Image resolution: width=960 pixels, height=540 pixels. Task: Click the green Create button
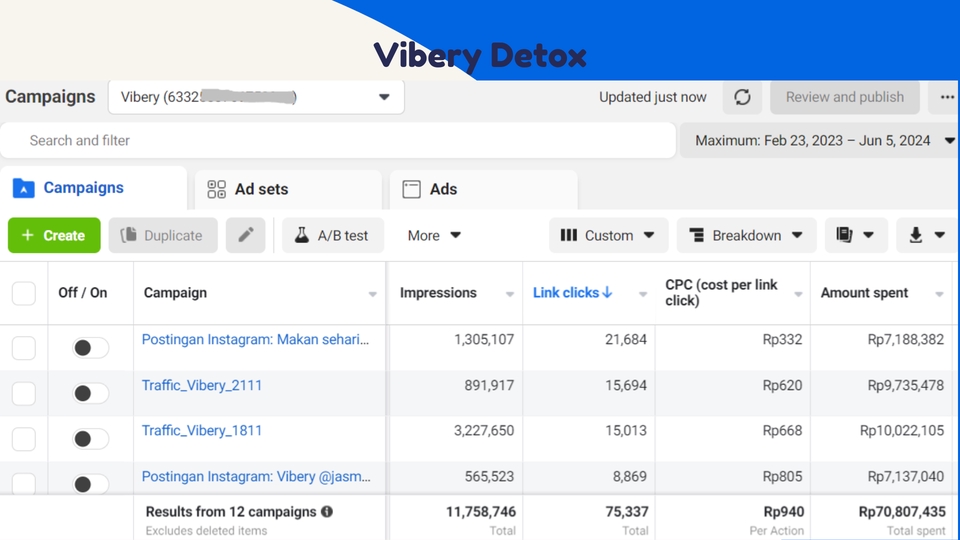point(54,235)
